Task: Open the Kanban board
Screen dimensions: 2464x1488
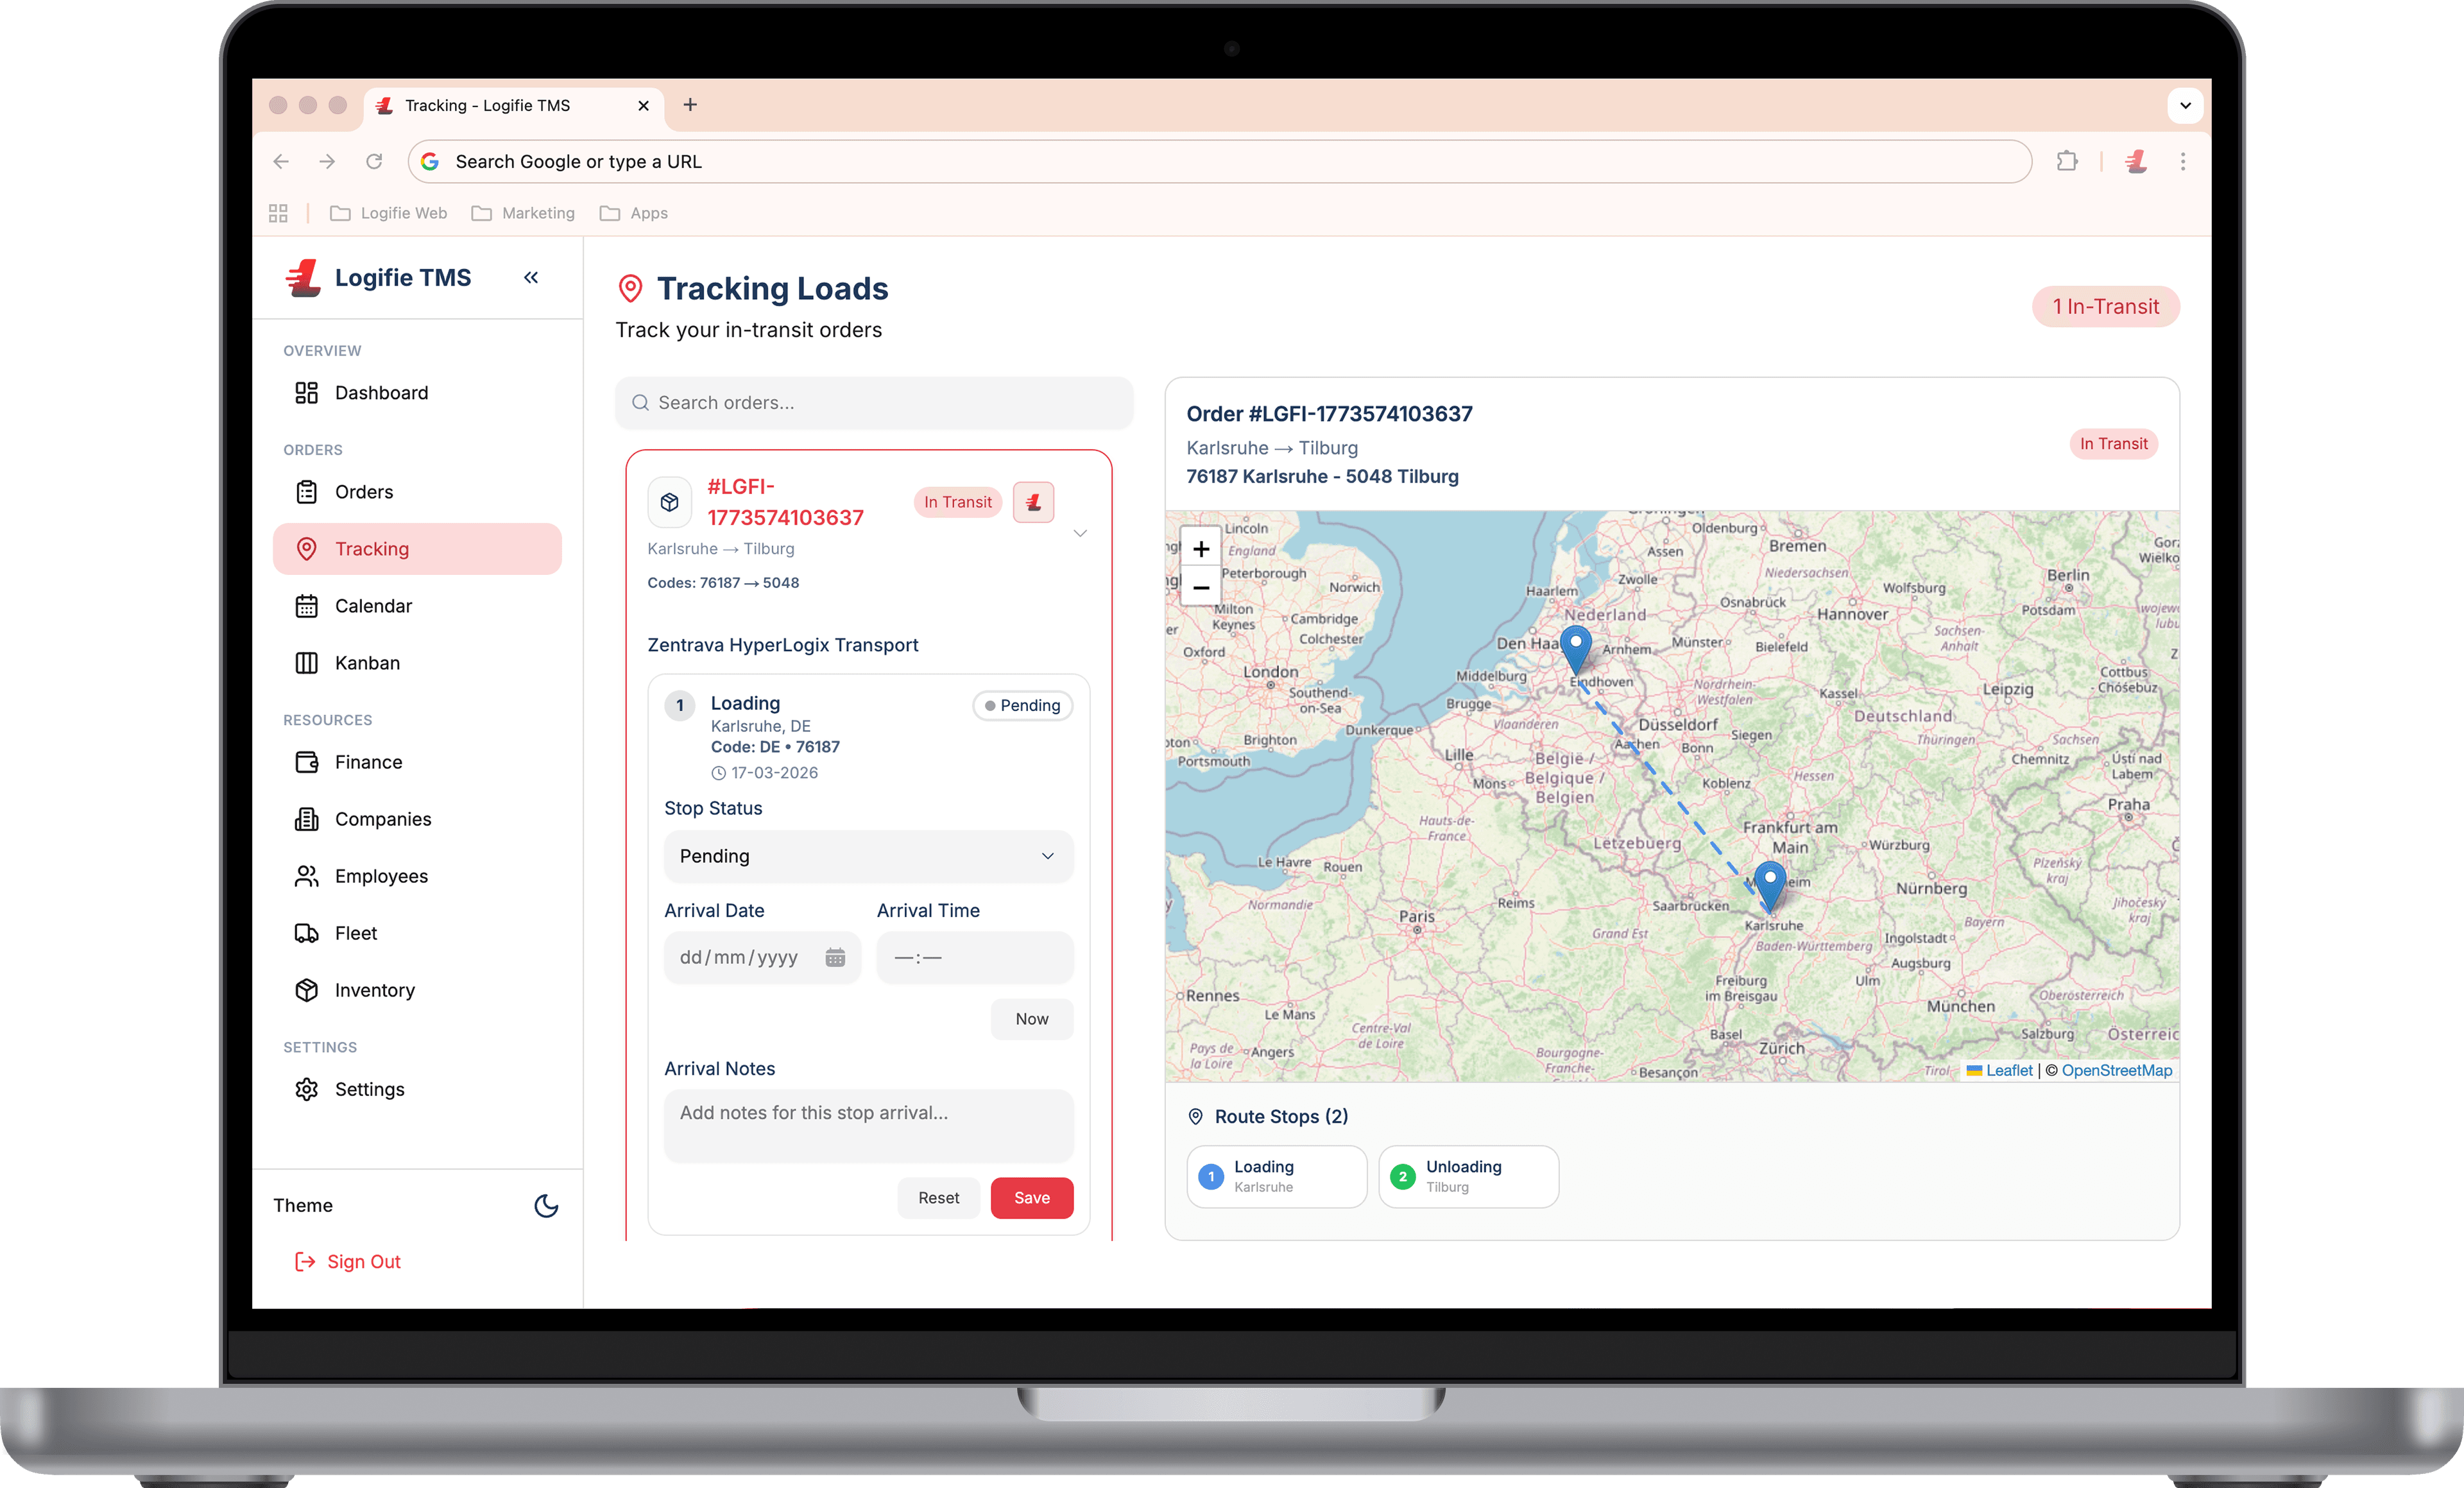Action: coord(417,663)
